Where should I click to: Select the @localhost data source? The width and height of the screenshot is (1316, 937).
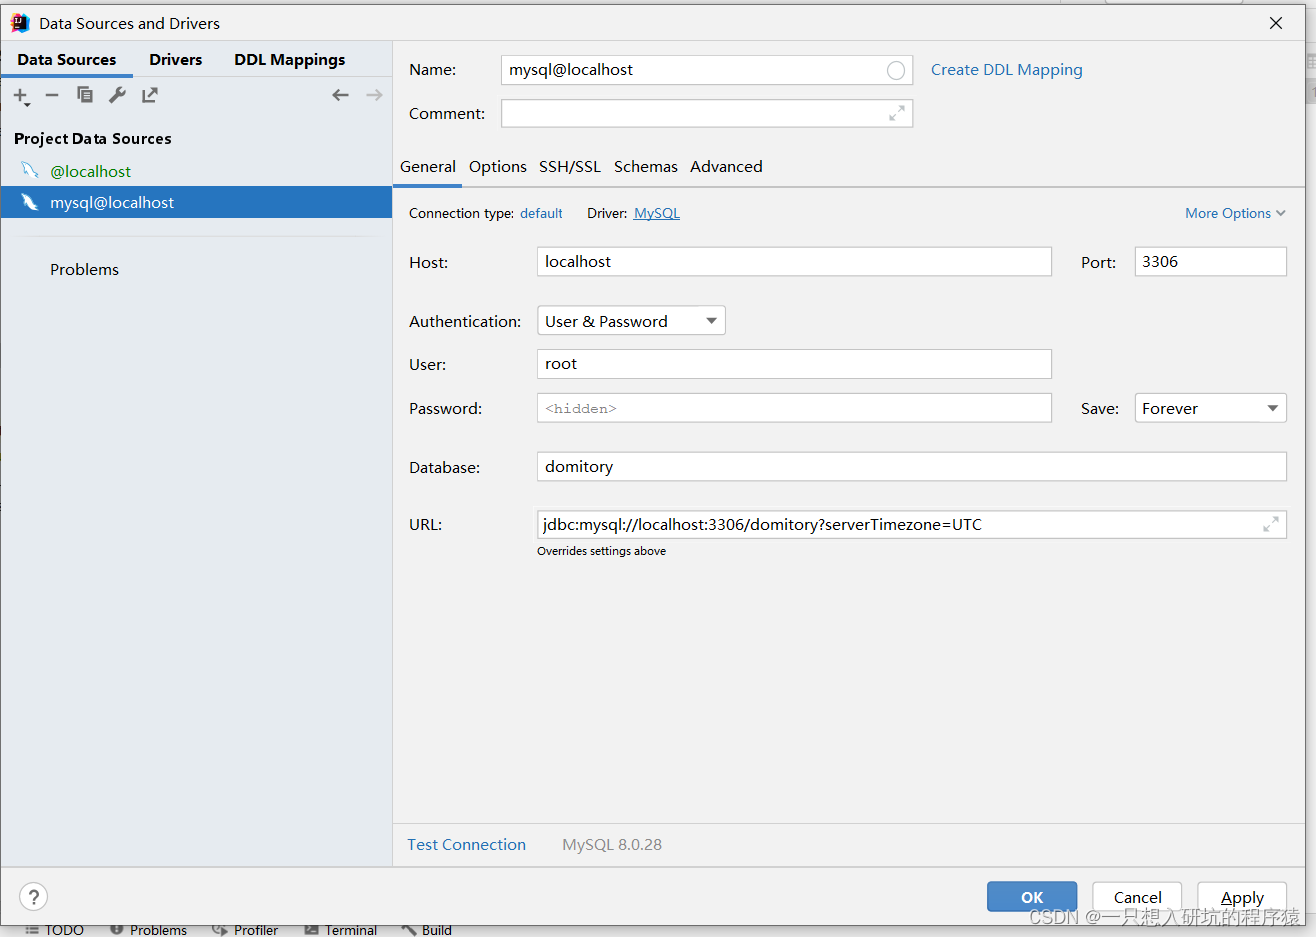[196, 171]
